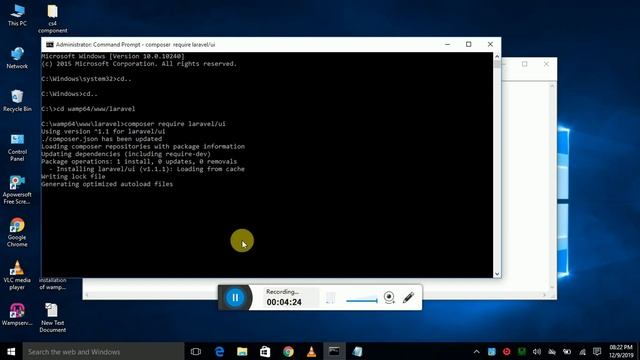Open Task View from taskbar

click(196, 351)
